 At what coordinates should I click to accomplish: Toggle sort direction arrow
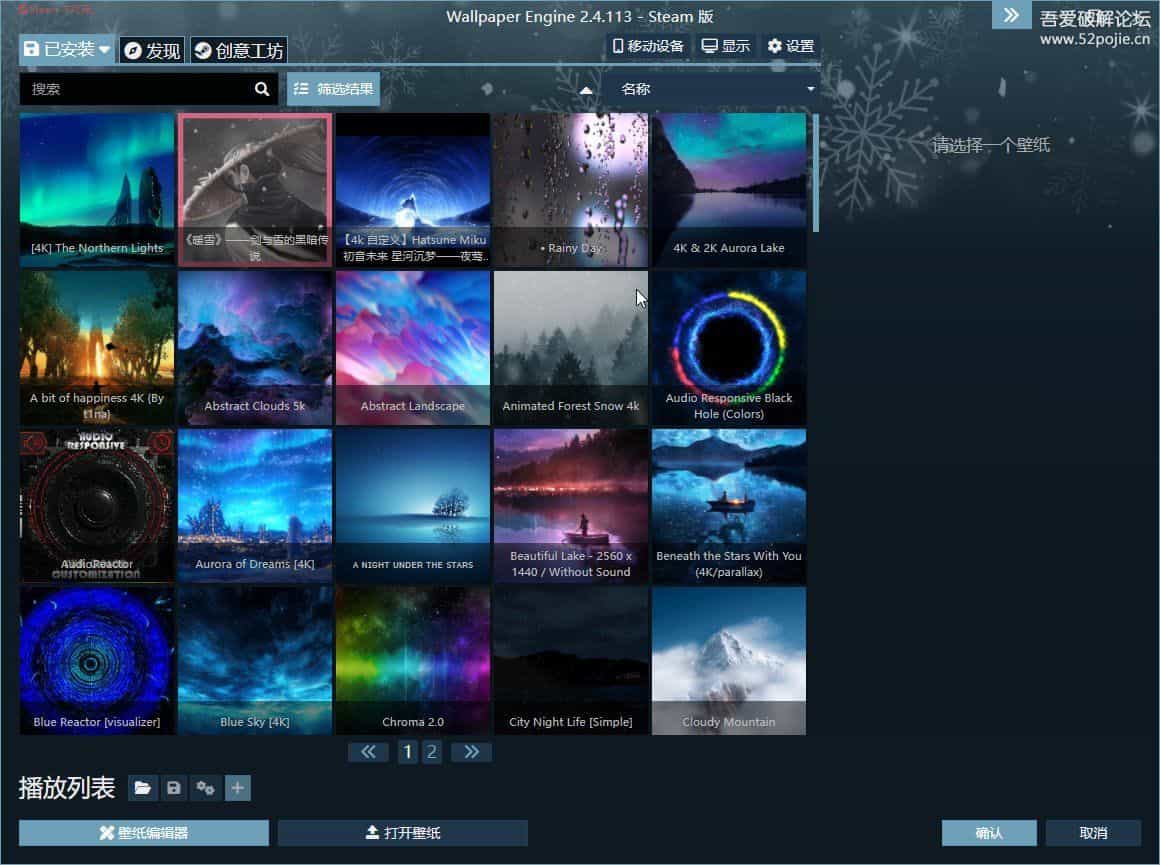(x=586, y=90)
